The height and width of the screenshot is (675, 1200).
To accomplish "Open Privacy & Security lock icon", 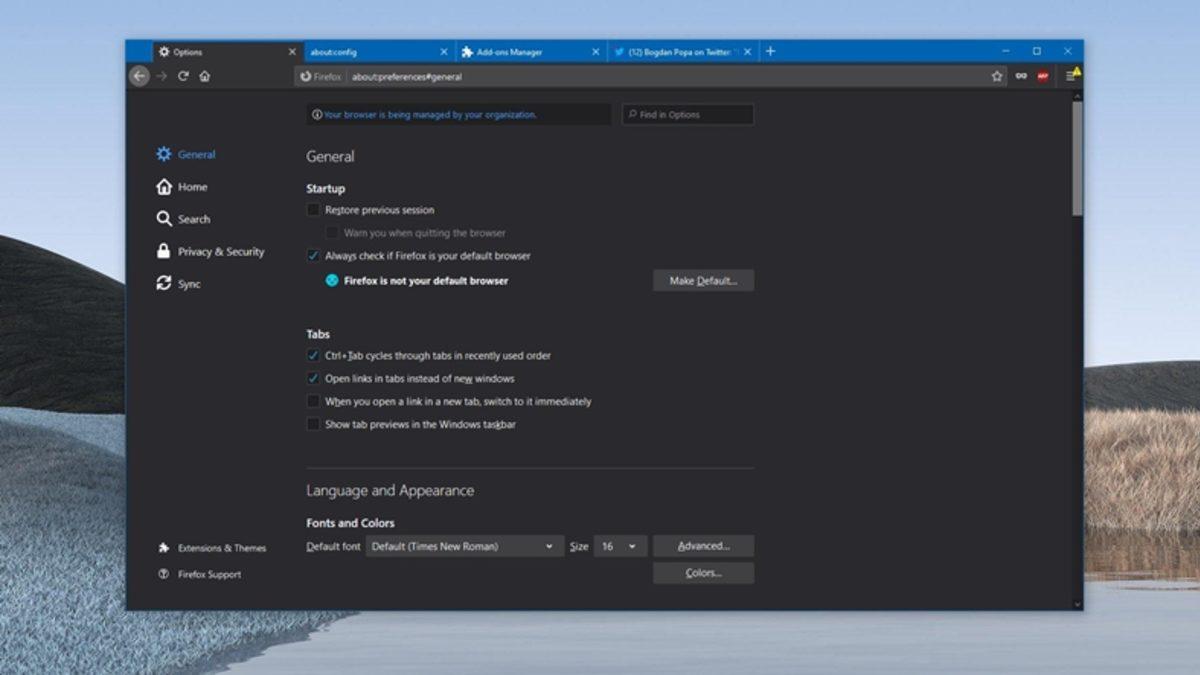I will tap(163, 251).
